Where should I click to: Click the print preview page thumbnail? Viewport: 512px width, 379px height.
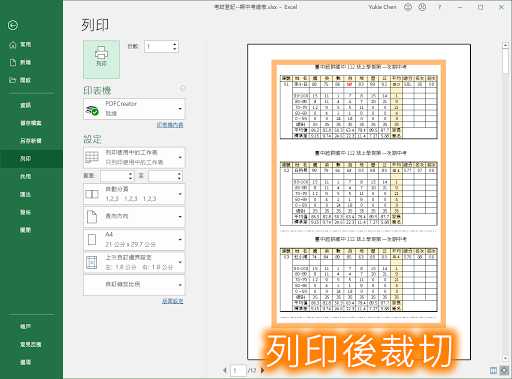359,202
